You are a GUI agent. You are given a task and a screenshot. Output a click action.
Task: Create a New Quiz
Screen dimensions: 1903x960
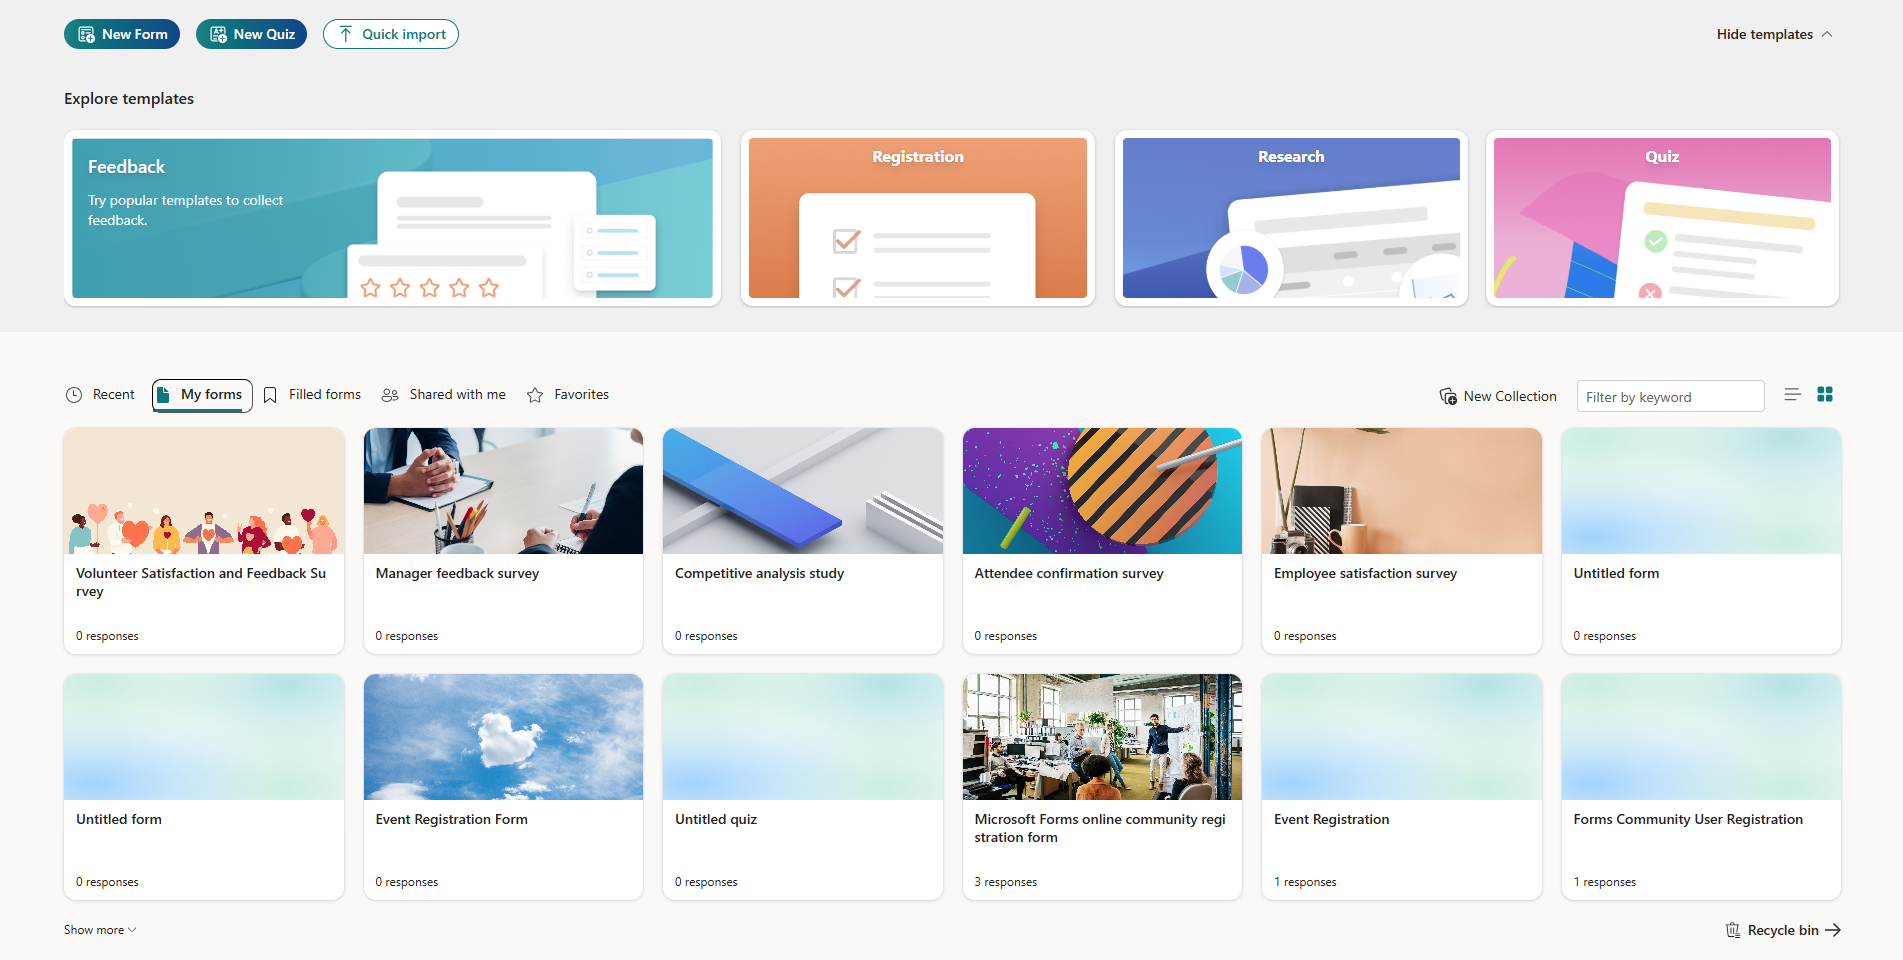(251, 34)
